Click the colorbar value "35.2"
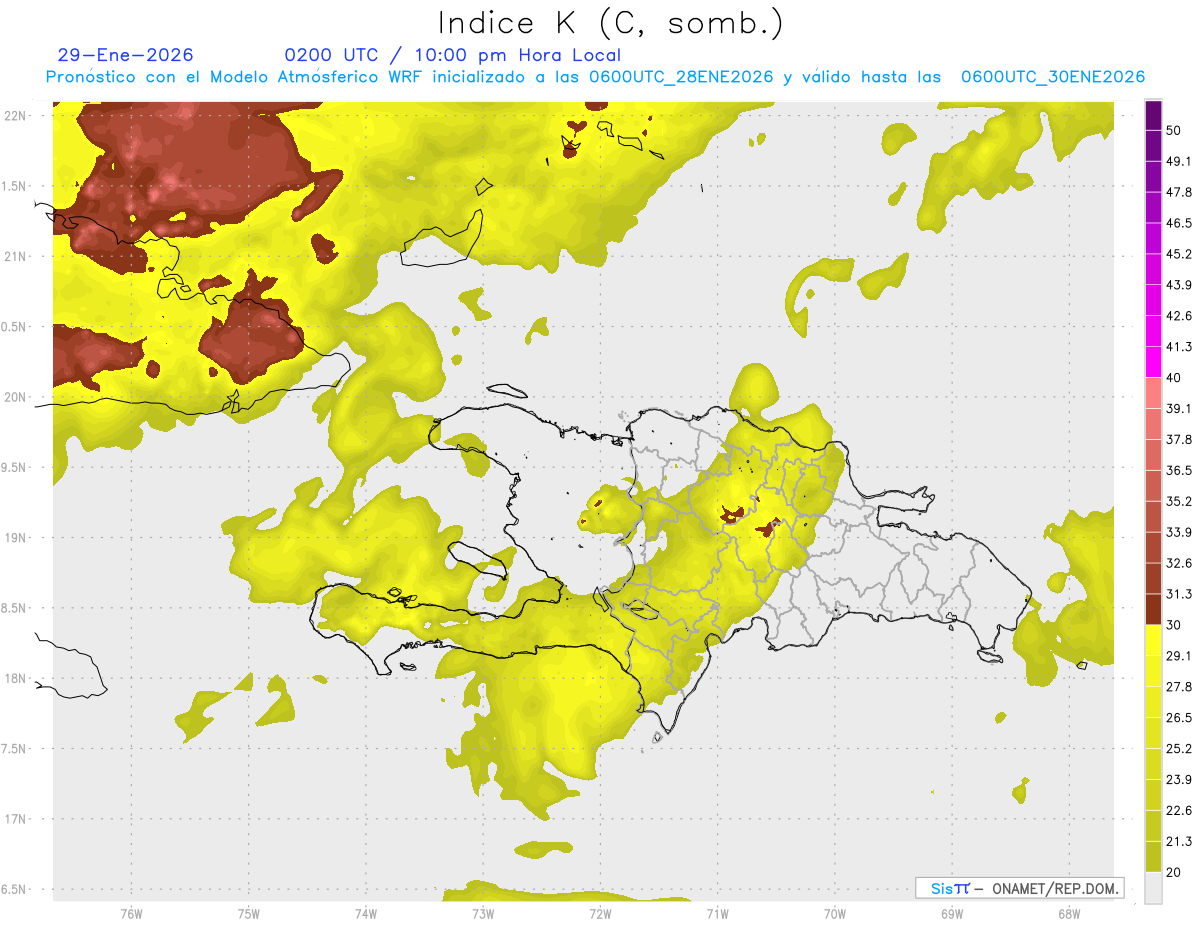The height and width of the screenshot is (927, 1200). [x=1179, y=501]
